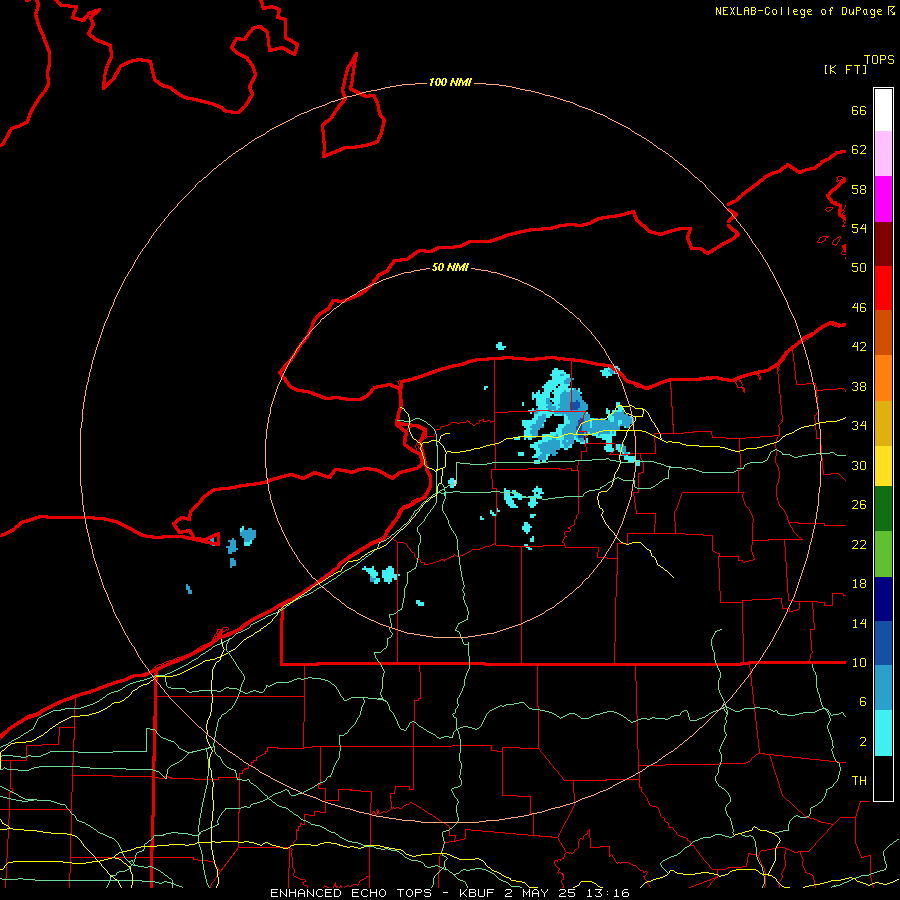The height and width of the screenshot is (900, 900).
Task: Click the white swatch on the tops legend
Action: click(x=883, y=110)
